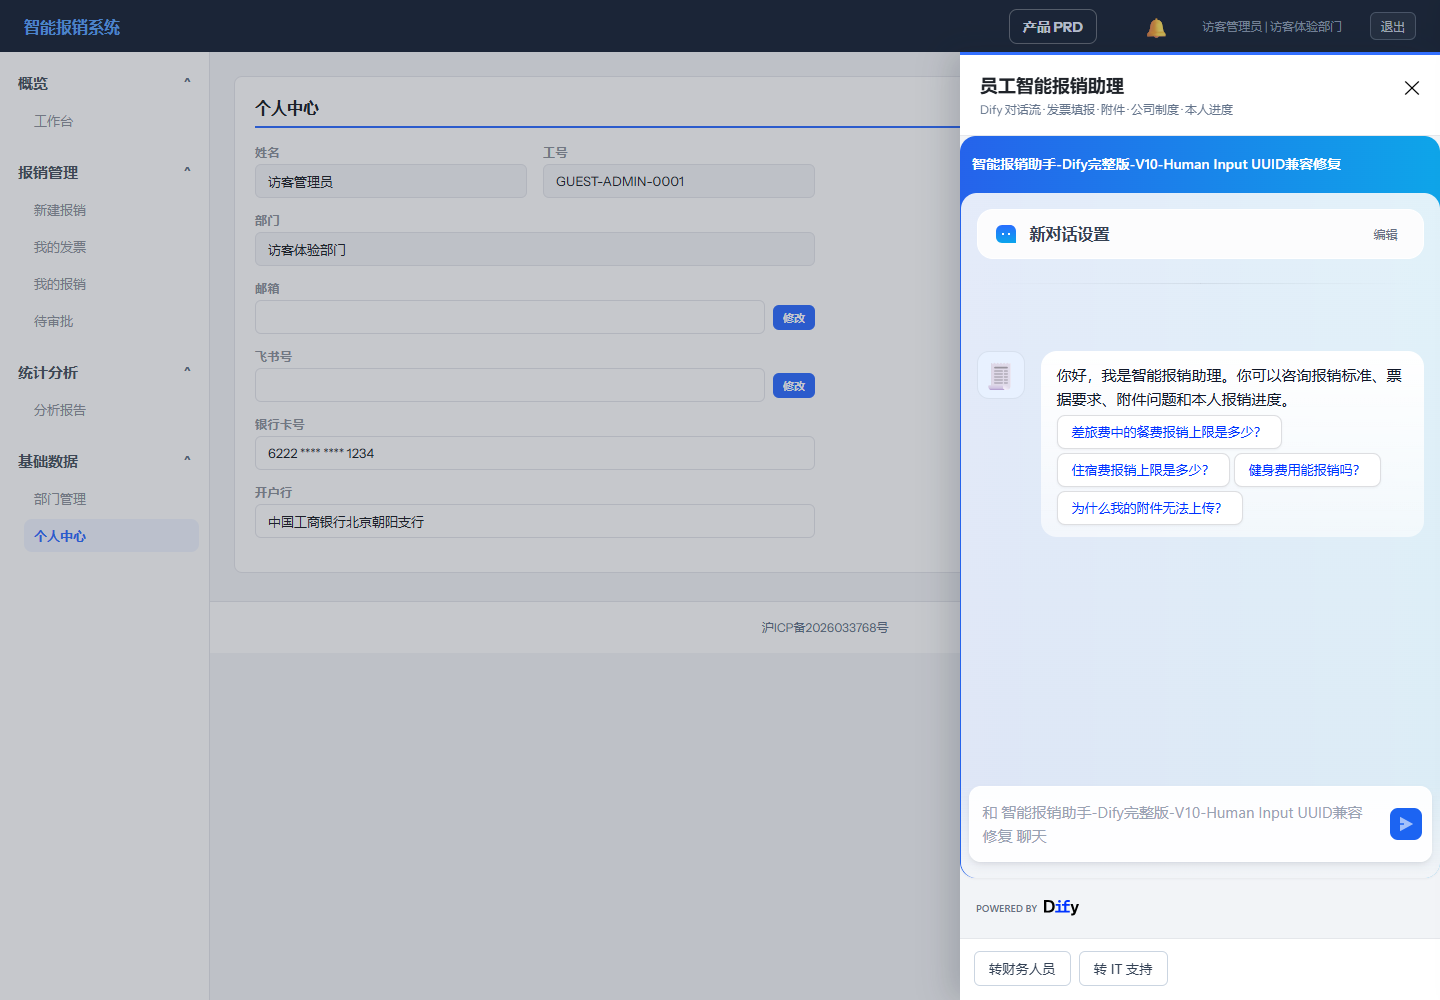Click the 产品 PRD button

coord(1053,27)
